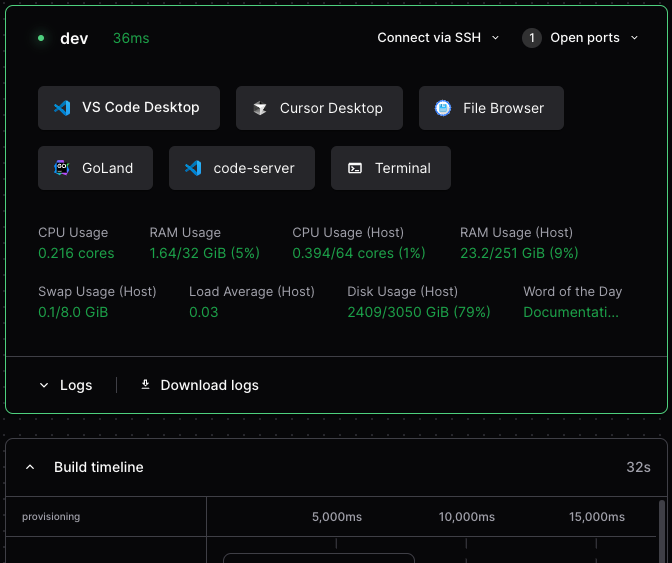The width and height of the screenshot is (672, 563).
Task: Collapse the Build timeline panel
Action: 30,467
